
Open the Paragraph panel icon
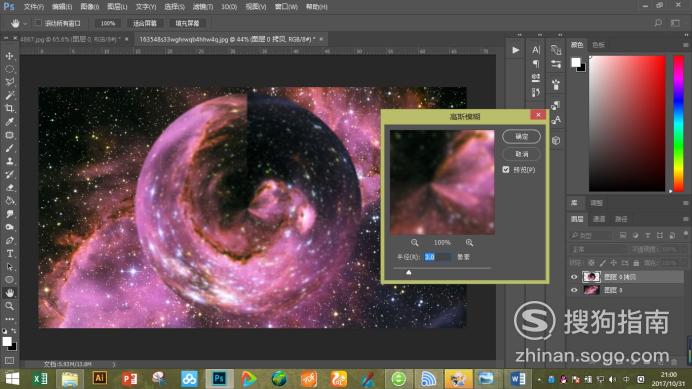(536, 64)
